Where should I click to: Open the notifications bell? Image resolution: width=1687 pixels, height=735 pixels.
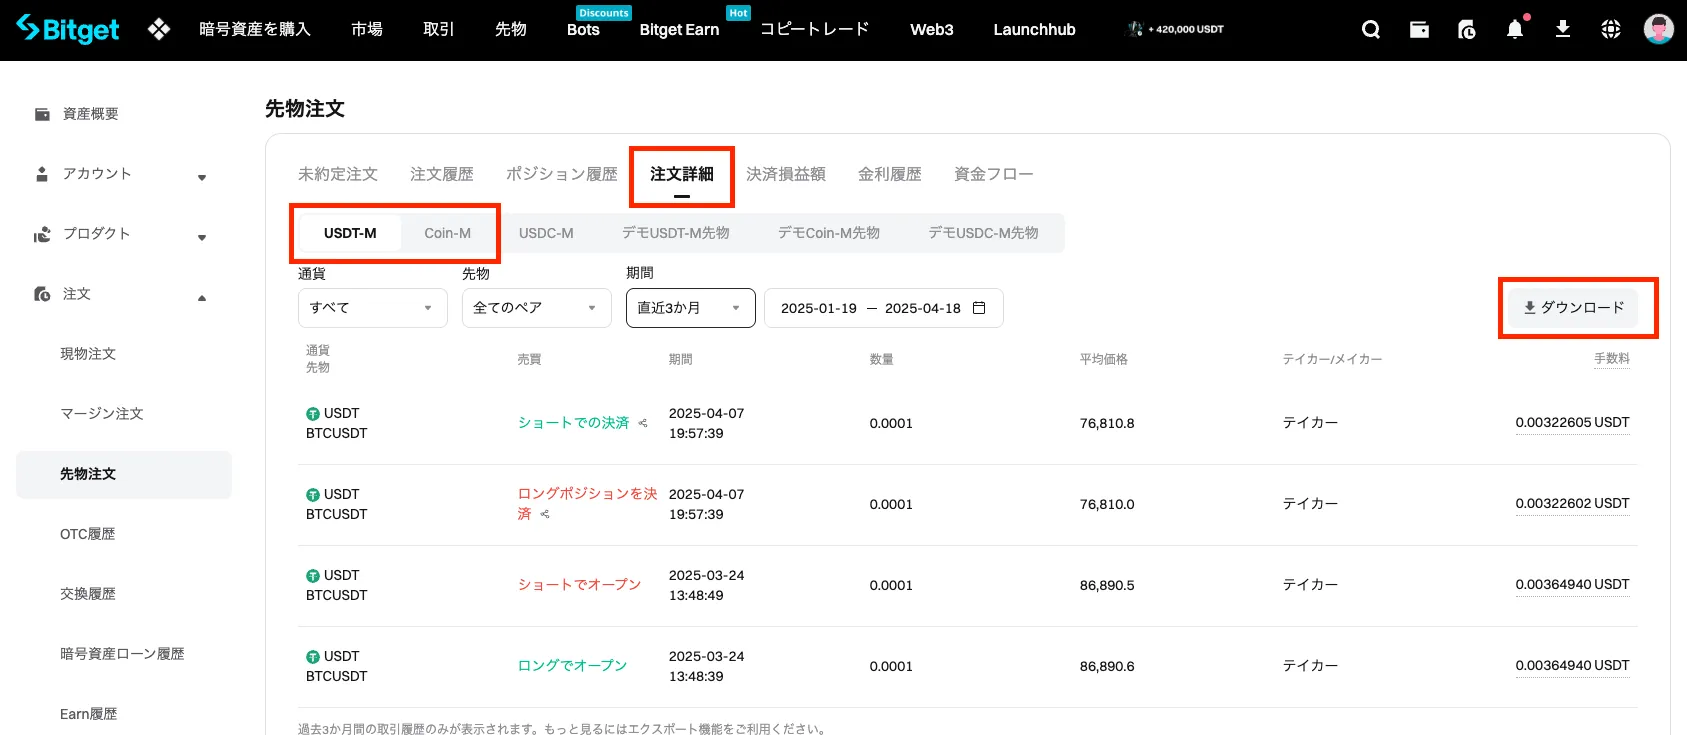(x=1515, y=30)
